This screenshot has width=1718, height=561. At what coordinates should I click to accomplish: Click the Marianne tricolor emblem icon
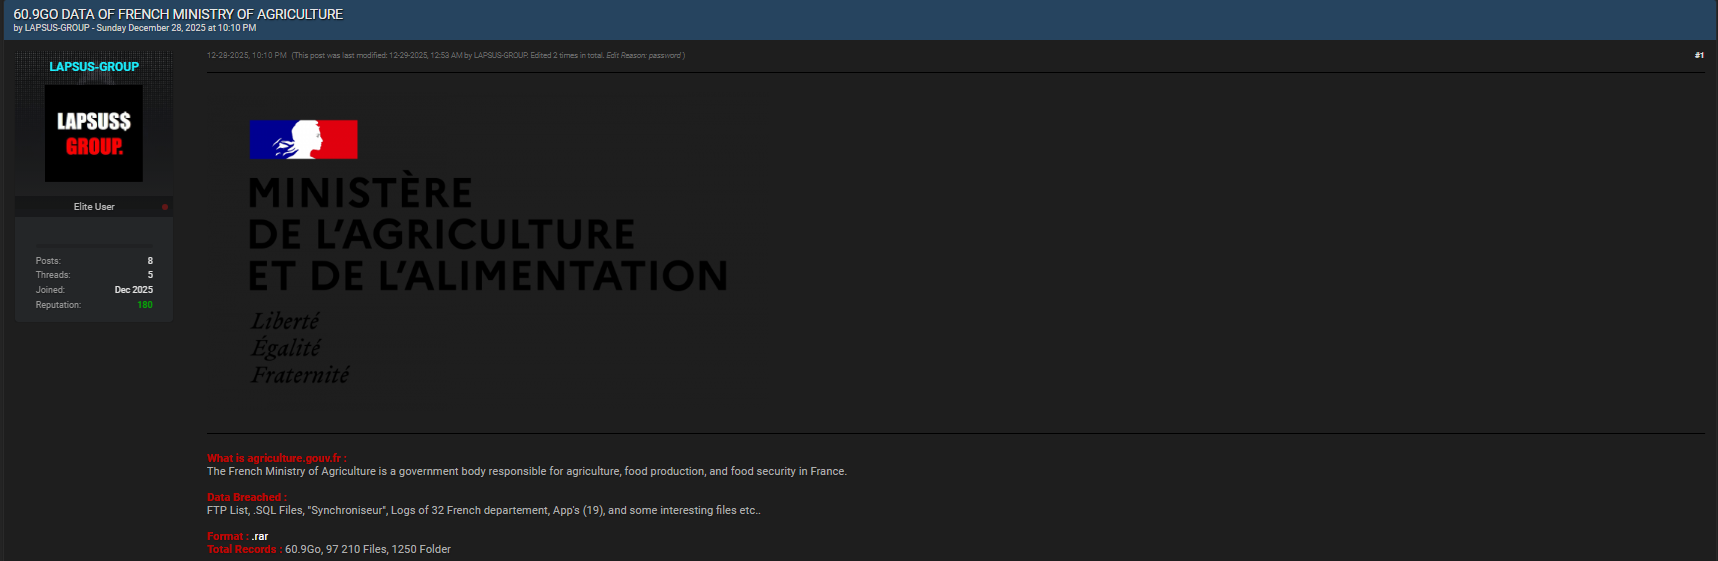[303, 140]
